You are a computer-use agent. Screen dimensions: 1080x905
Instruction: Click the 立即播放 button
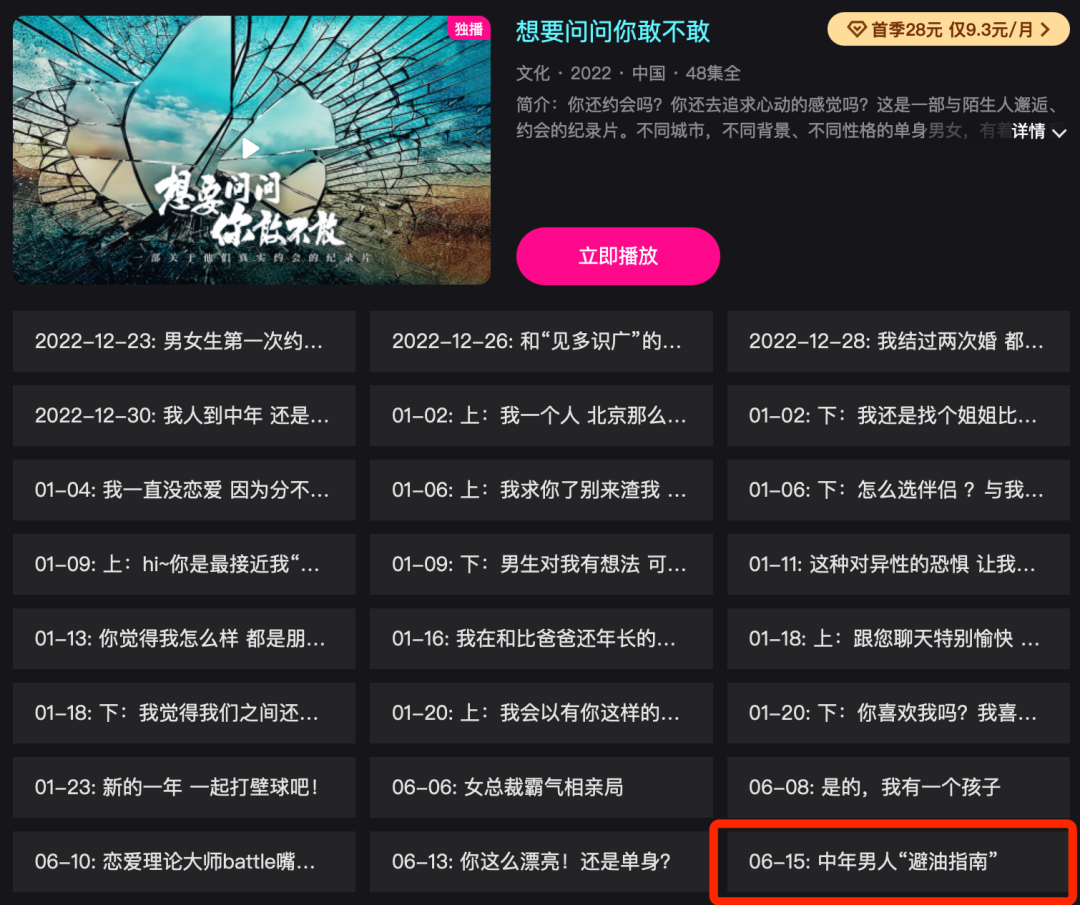618,256
